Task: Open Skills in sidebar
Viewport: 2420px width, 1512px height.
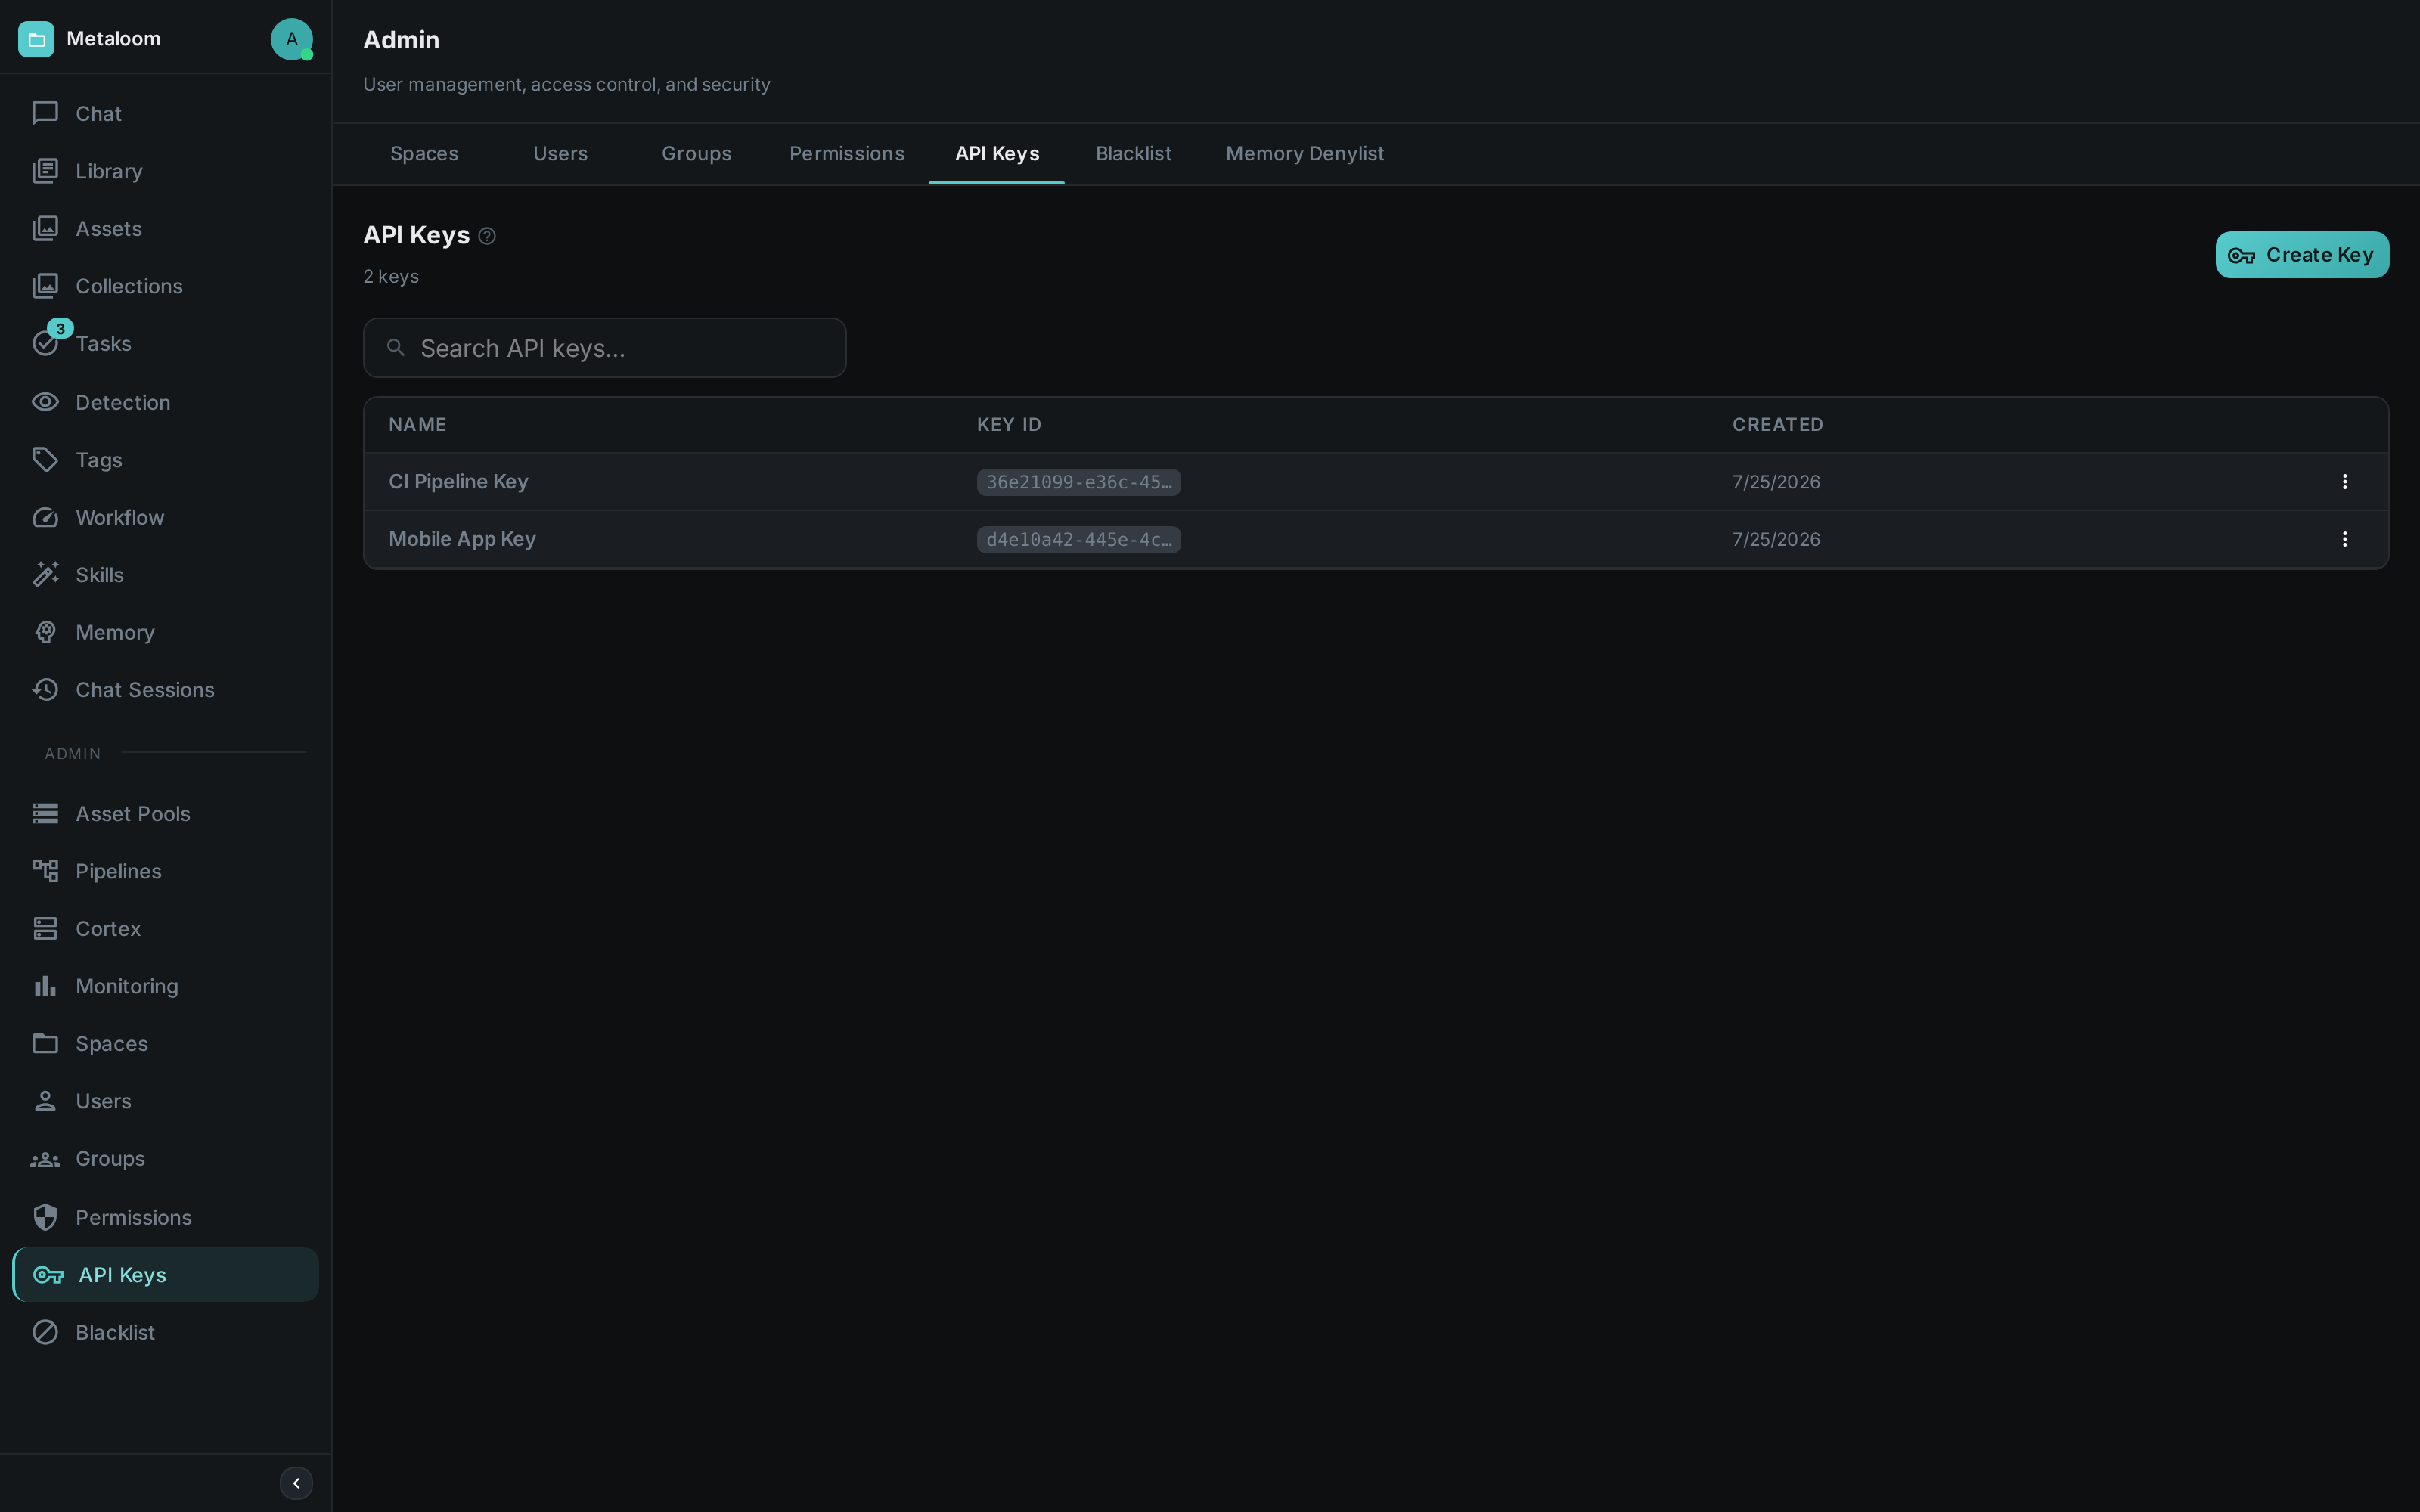Action: tap(165, 575)
